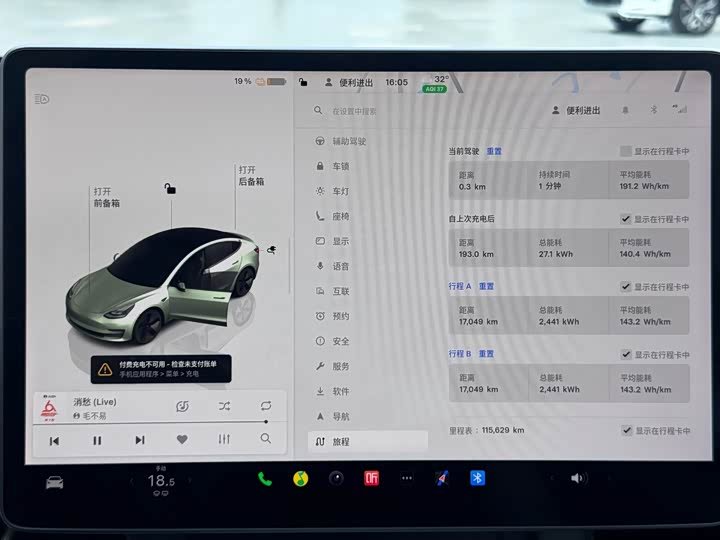Reset 行程 B with 重置 link
720x540 pixels.
(486, 354)
